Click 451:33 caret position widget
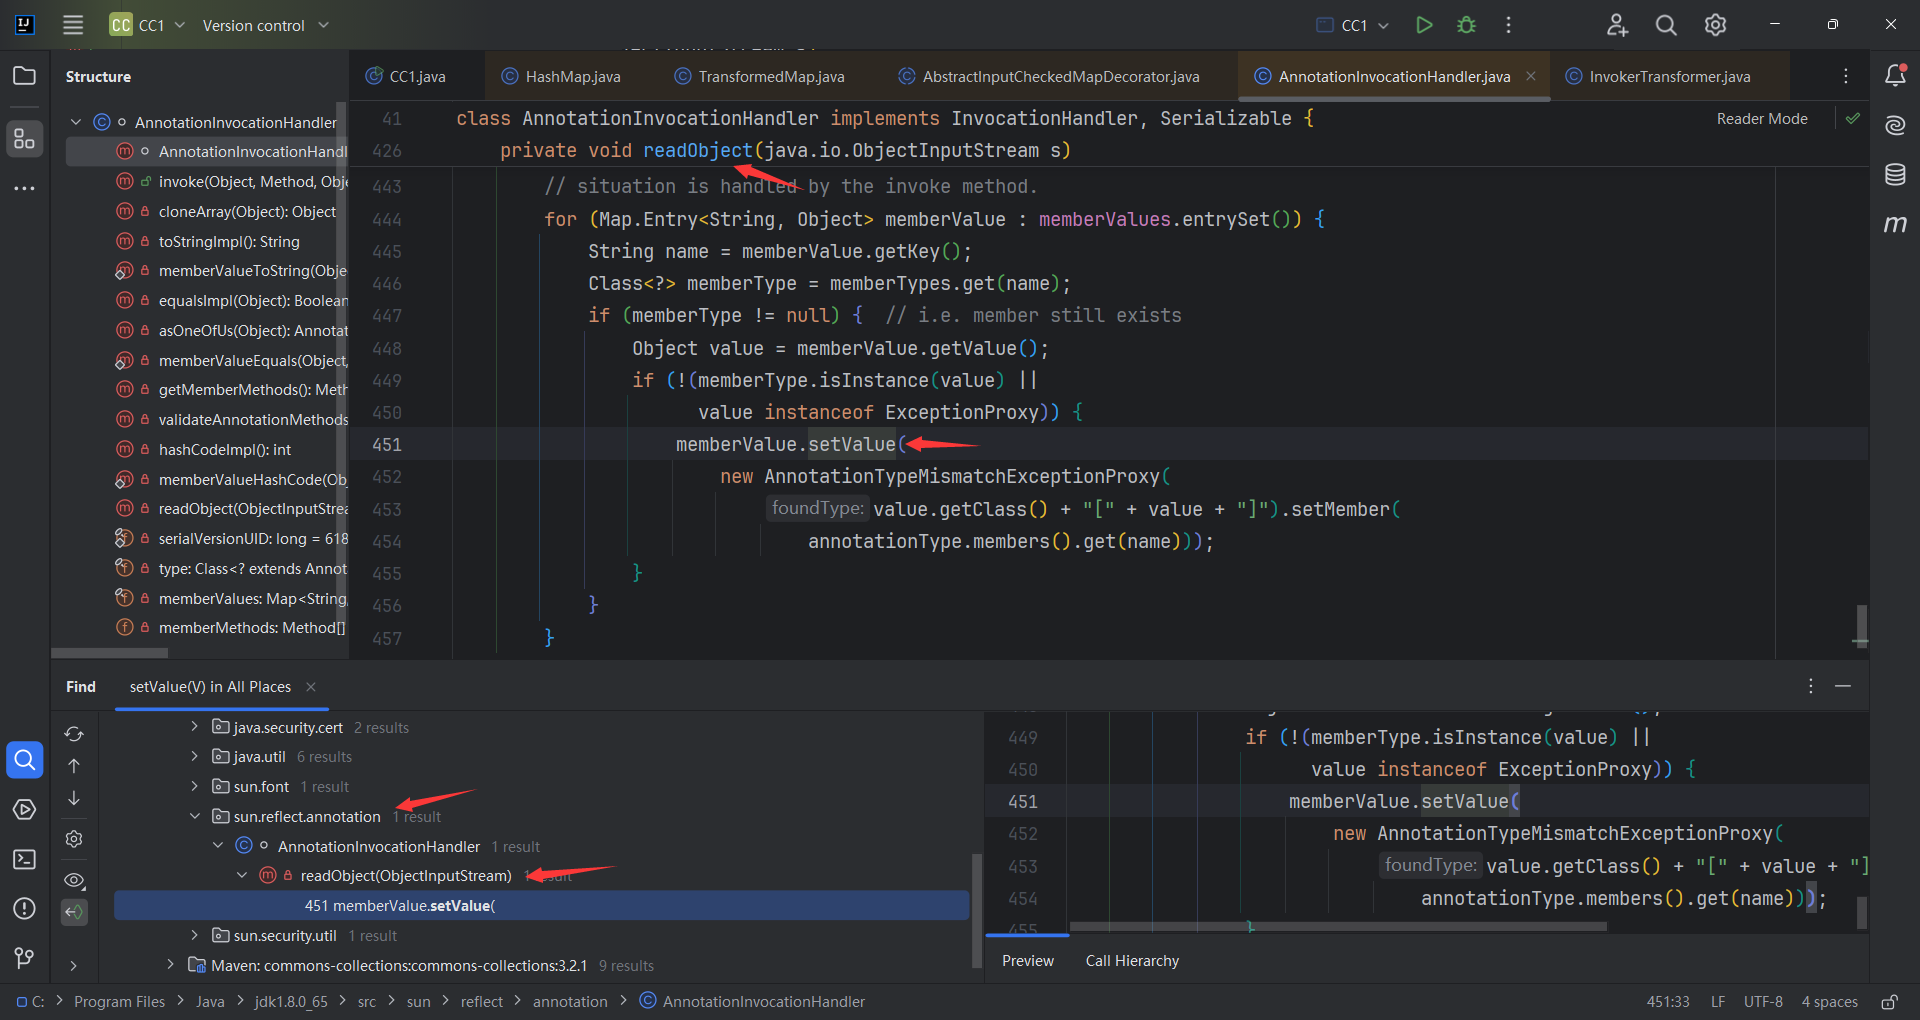Screen dimensions: 1920x1020 1668,1002
